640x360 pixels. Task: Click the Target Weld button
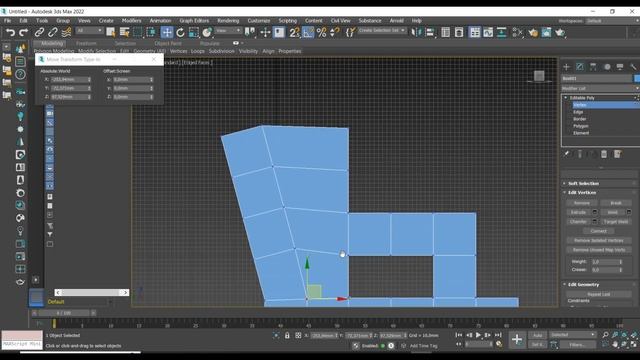pyautogui.click(x=616, y=222)
